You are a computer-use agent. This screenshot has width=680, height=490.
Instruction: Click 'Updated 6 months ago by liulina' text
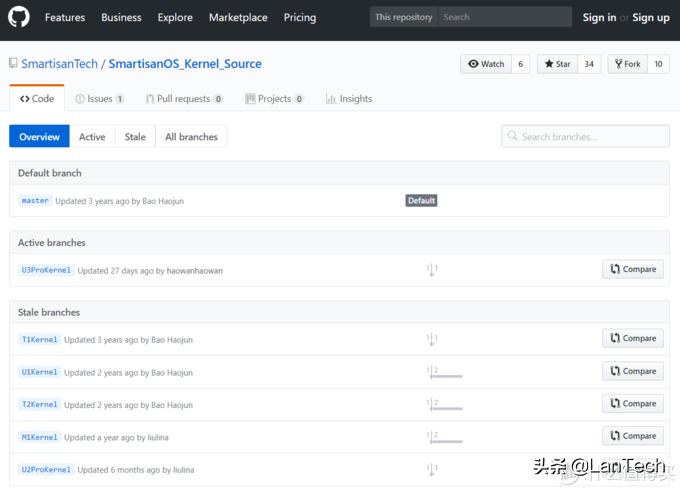tap(136, 470)
